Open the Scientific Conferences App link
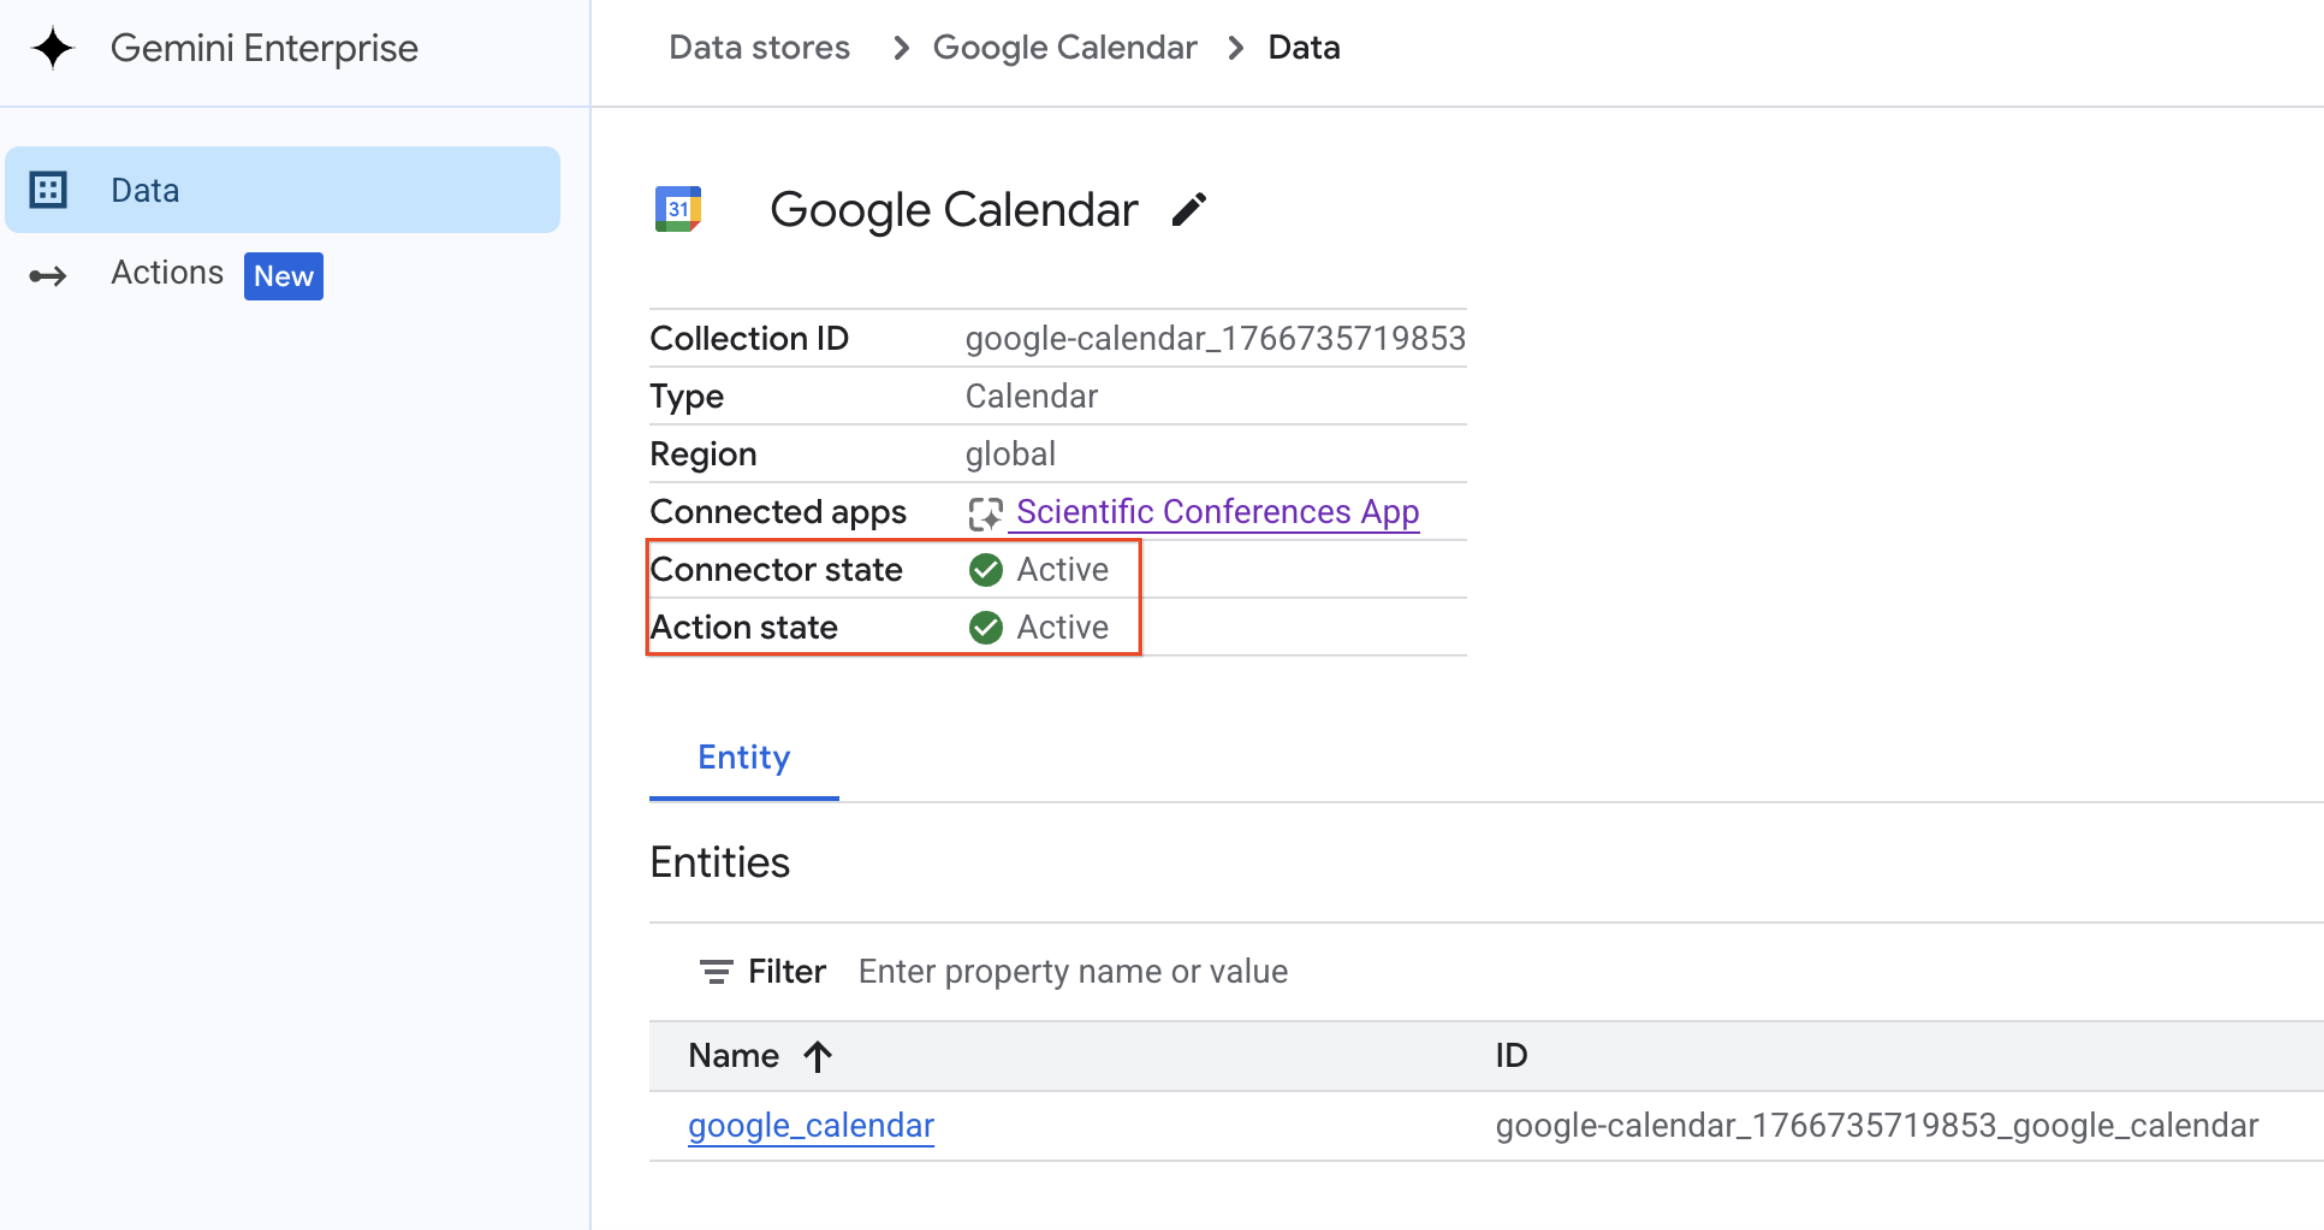2324x1230 pixels. tap(1216, 511)
